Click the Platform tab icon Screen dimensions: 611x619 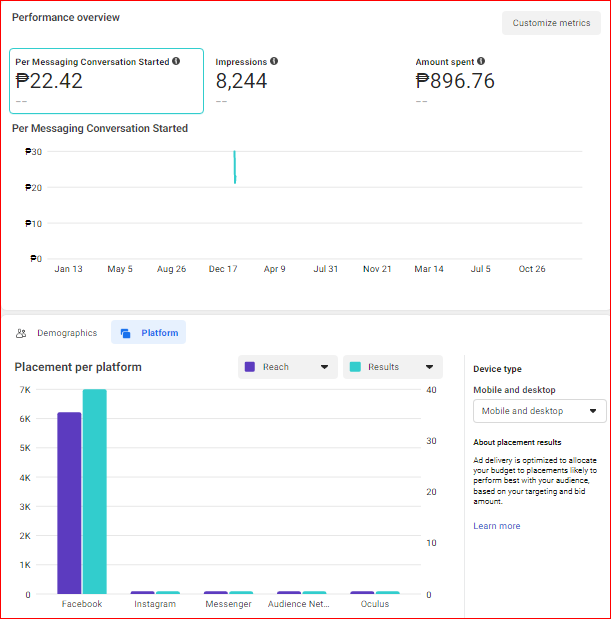[127, 333]
